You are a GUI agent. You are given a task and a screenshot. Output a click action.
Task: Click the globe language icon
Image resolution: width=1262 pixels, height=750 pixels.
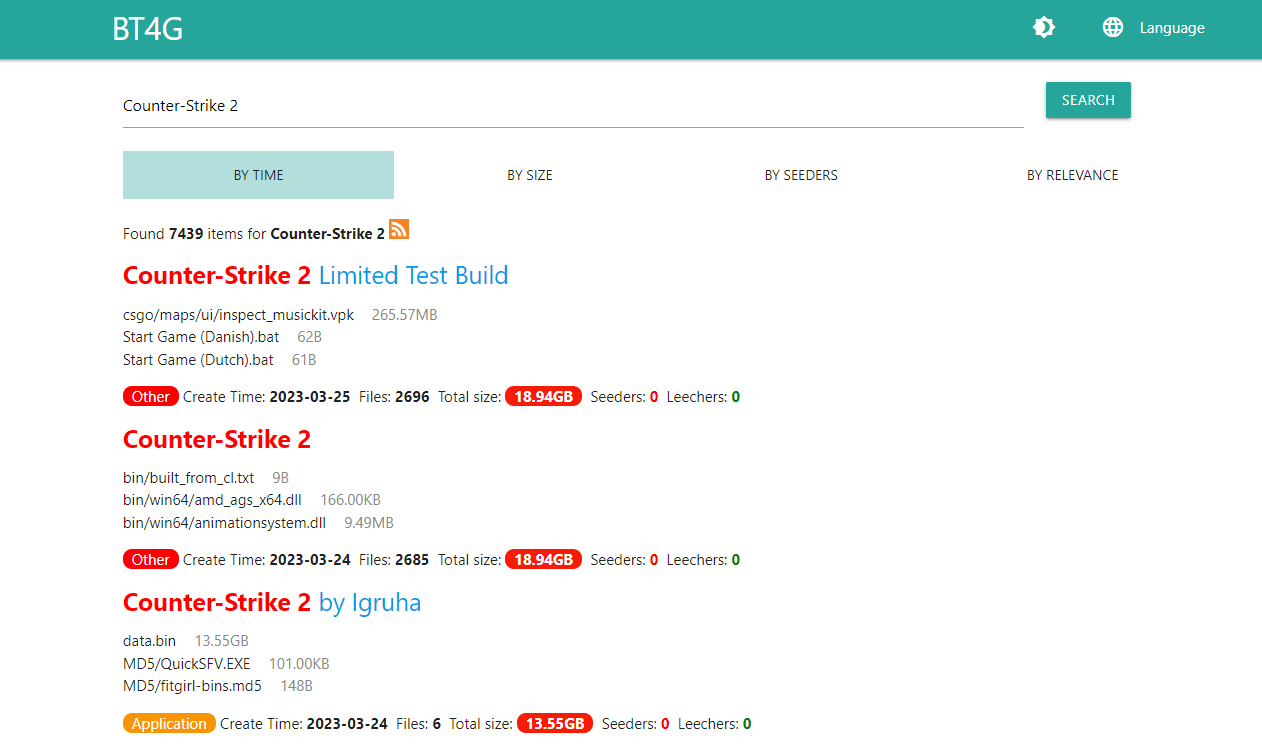[x=1113, y=28]
